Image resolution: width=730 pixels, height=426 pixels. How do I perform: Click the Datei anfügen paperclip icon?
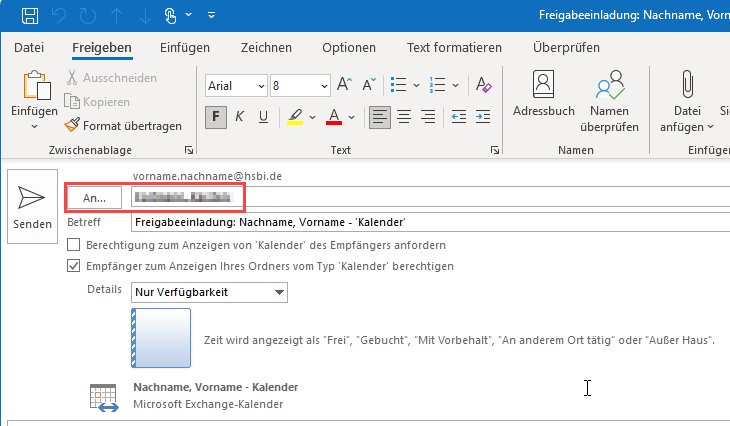coord(687,84)
